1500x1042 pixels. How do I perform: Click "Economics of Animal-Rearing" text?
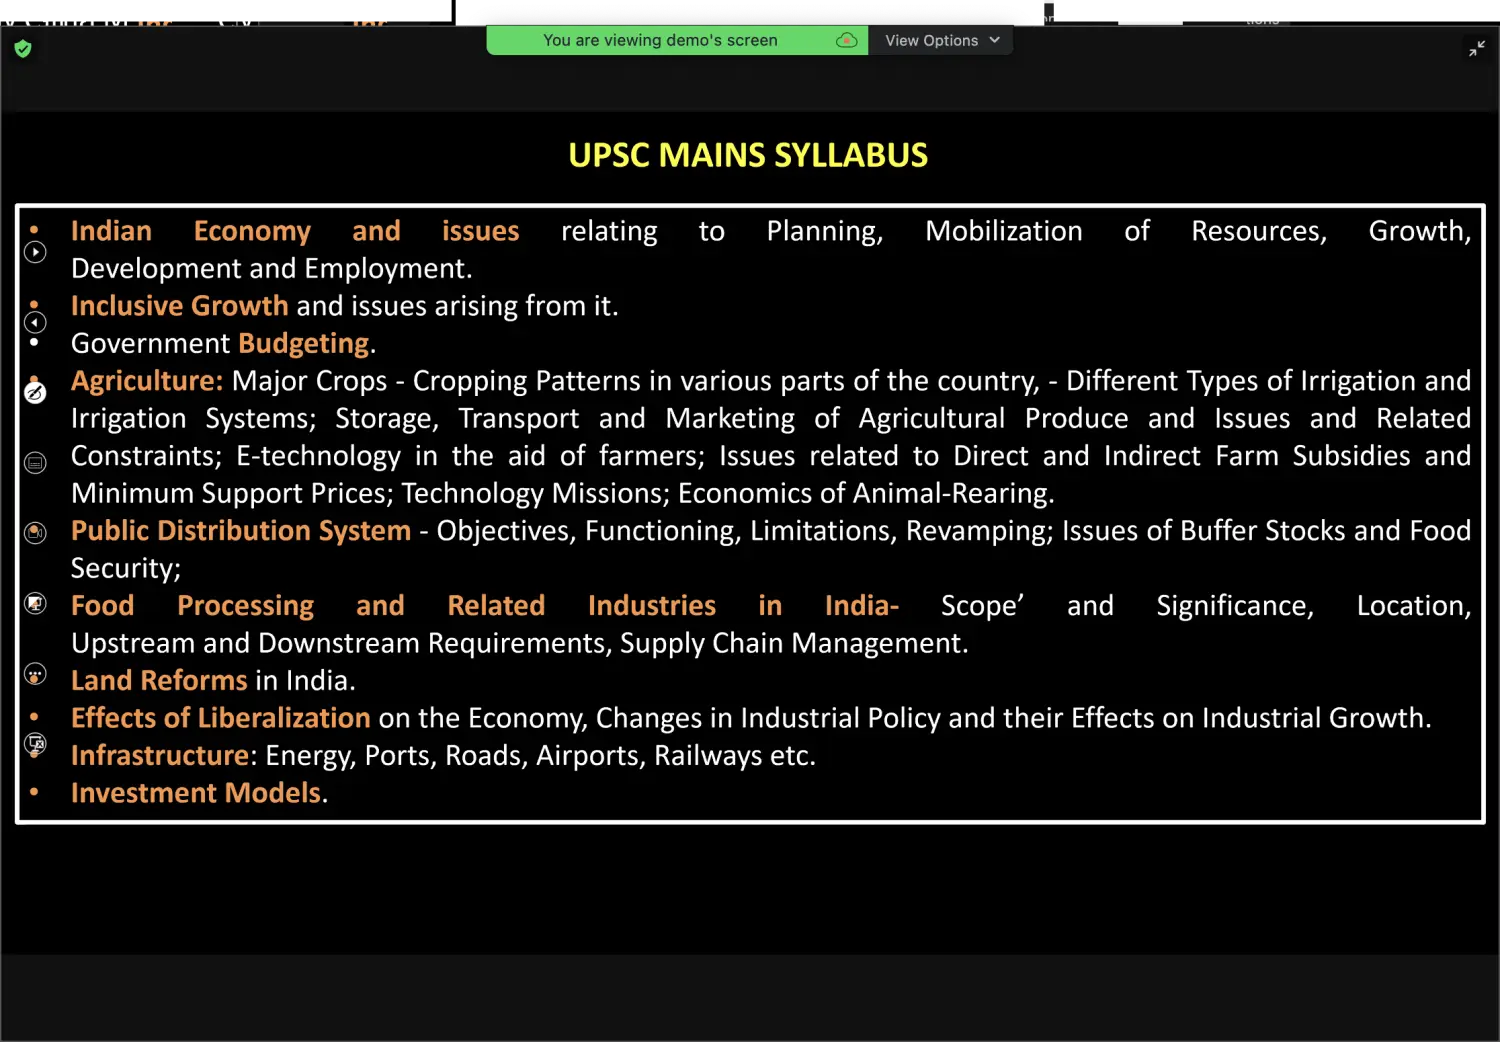[x=863, y=493]
